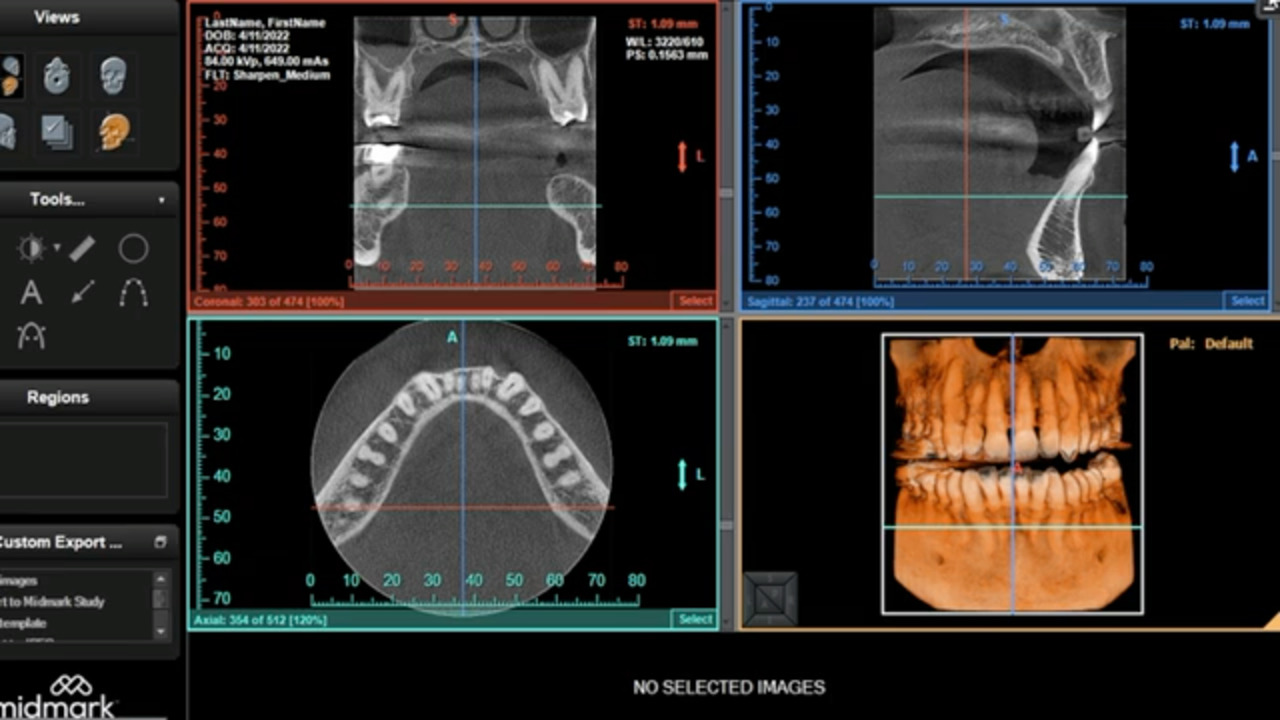The height and width of the screenshot is (720, 1280).
Task: Pick the ruler measurement tool
Action: (82, 248)
